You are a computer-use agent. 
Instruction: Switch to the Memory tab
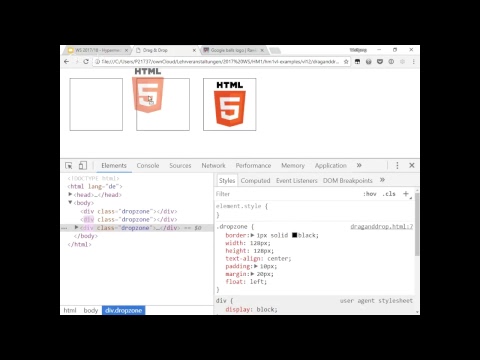(x=293, y=166)
